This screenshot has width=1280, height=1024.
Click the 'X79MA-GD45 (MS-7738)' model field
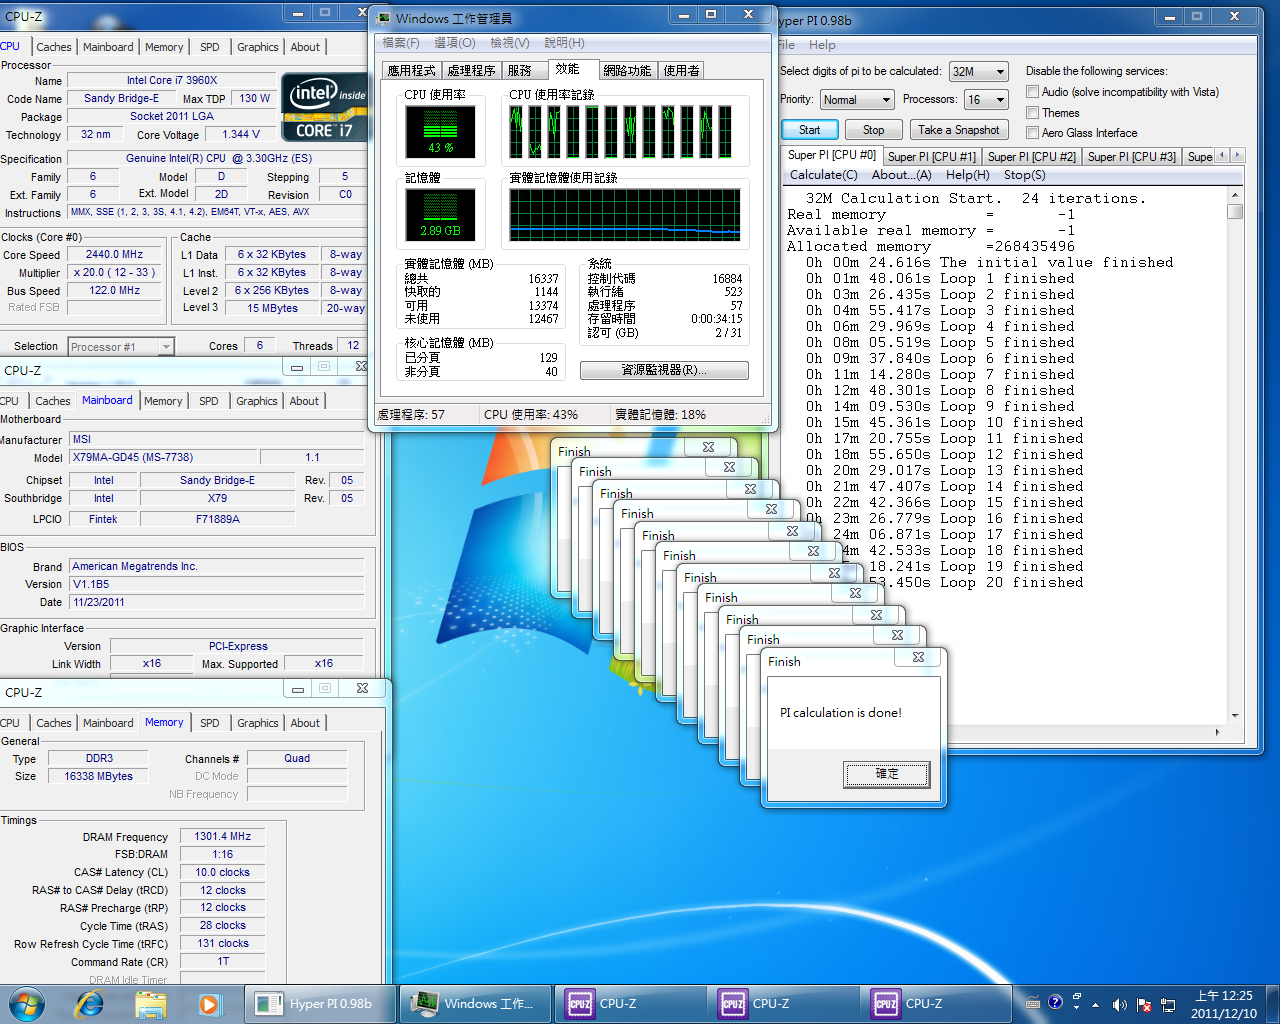click(165, 457)
